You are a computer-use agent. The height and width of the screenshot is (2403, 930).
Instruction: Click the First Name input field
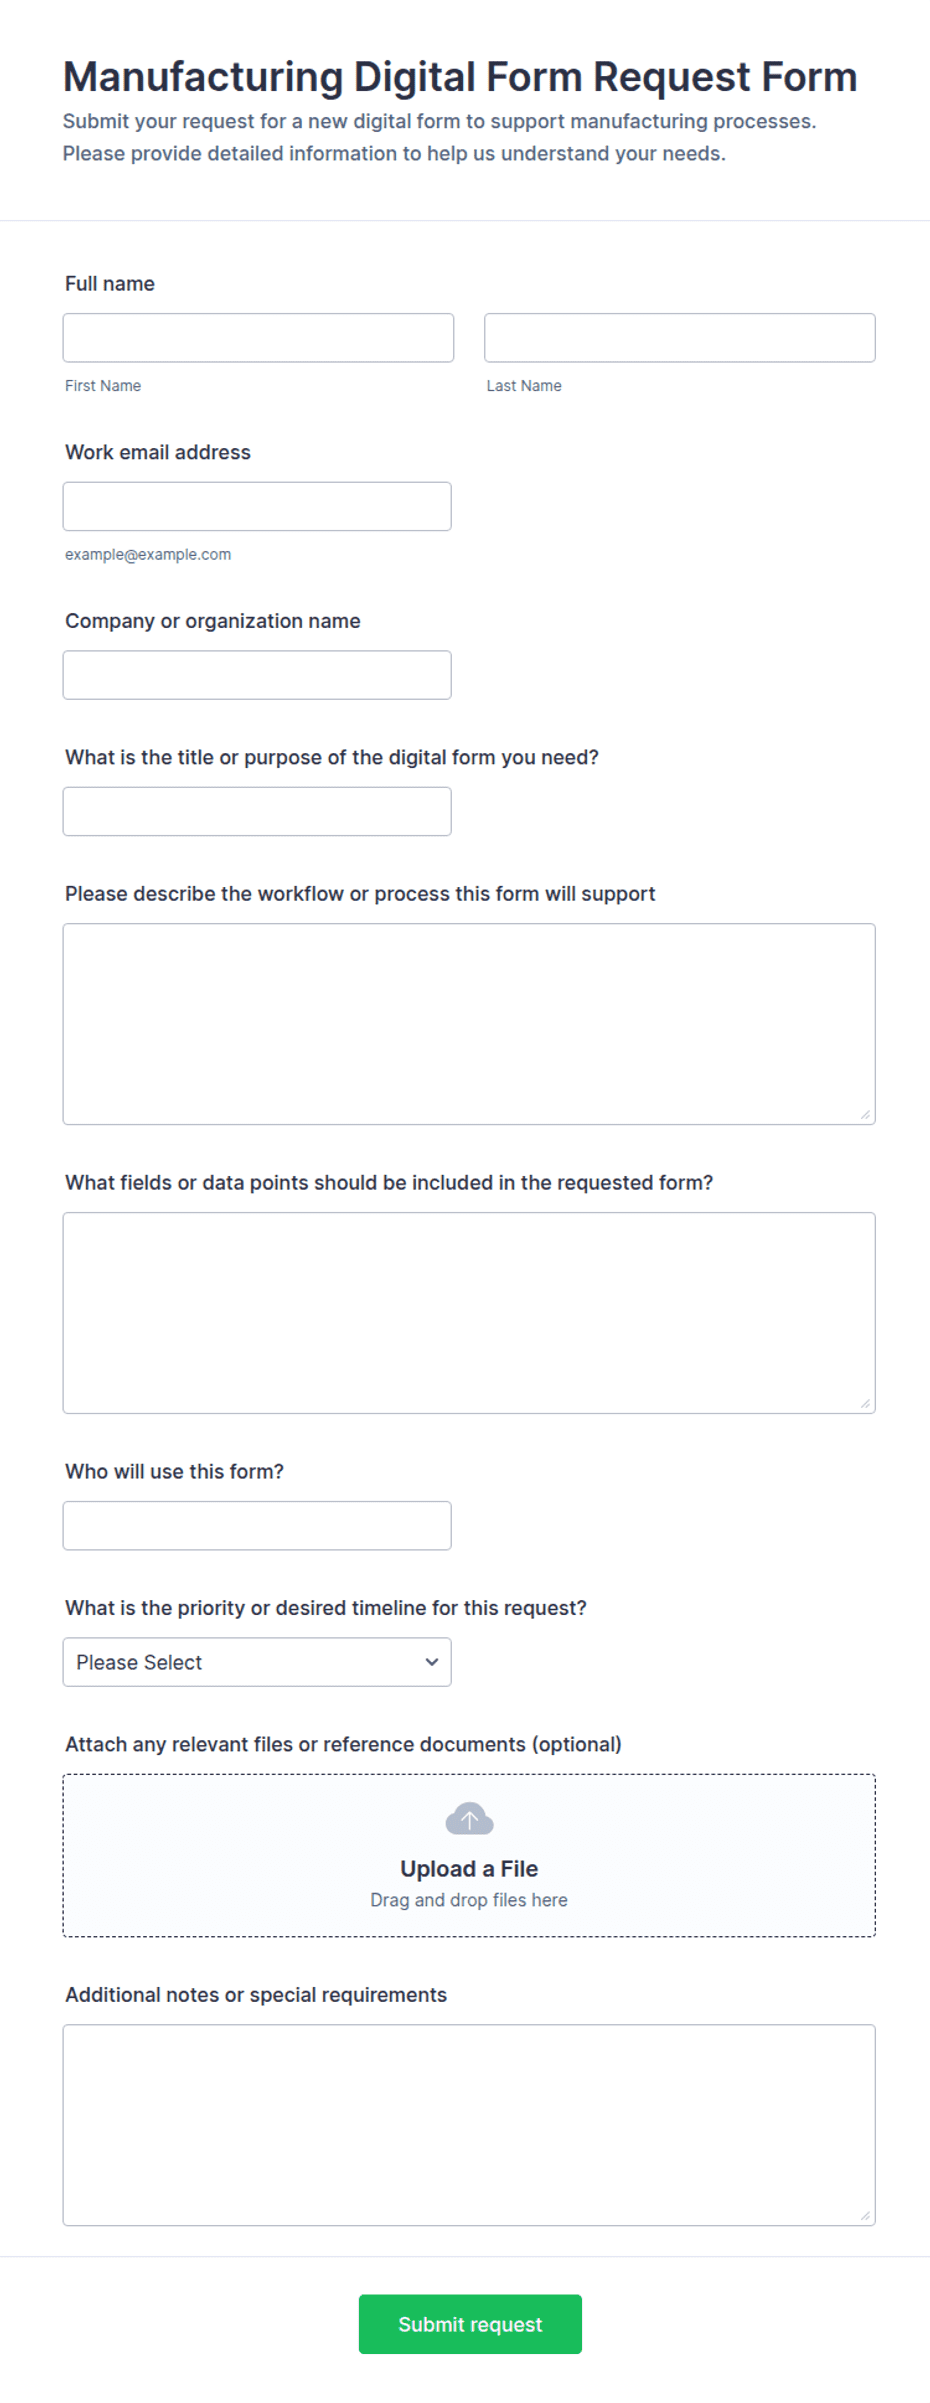pyautogui.click(x=258, y=337)
